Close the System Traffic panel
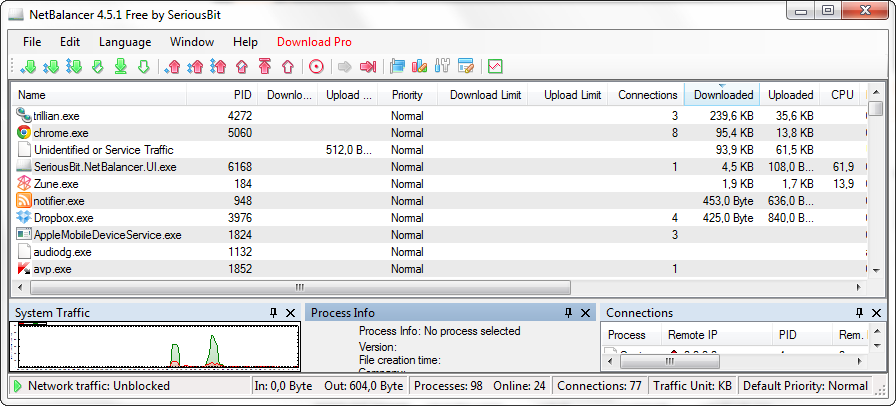Image resolution: width=896 pixels, height=406 pixels. pos(290,313)
